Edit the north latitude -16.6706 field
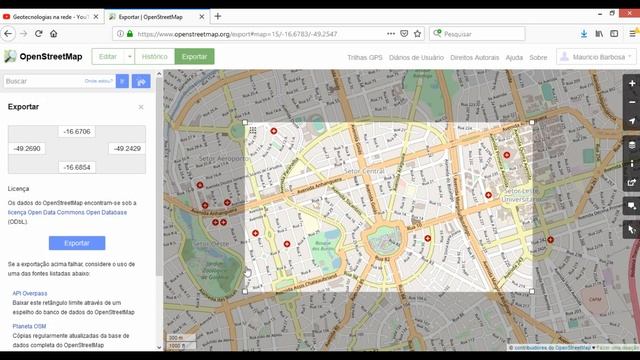Viewport: 640px width, 360px height. click(x=77, y=131)
